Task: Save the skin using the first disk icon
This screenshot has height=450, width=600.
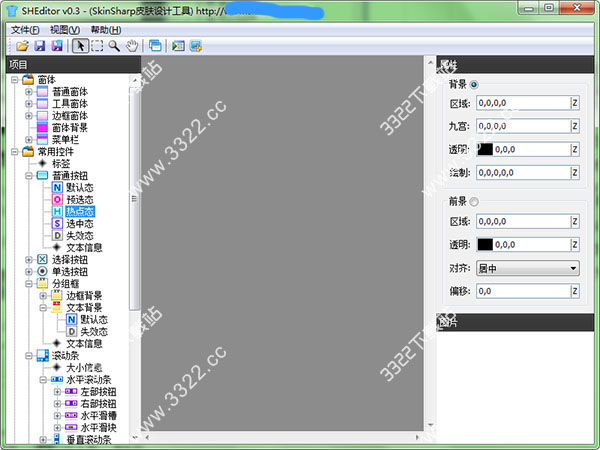Action: (x=40, y=46)
